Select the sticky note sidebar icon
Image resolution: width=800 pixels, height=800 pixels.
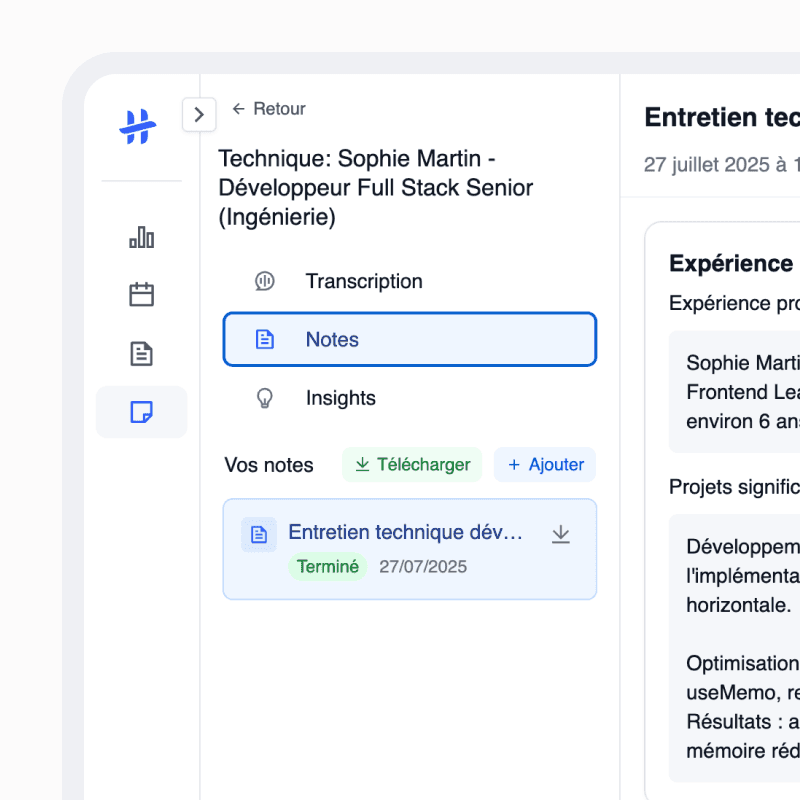[141, 412]
